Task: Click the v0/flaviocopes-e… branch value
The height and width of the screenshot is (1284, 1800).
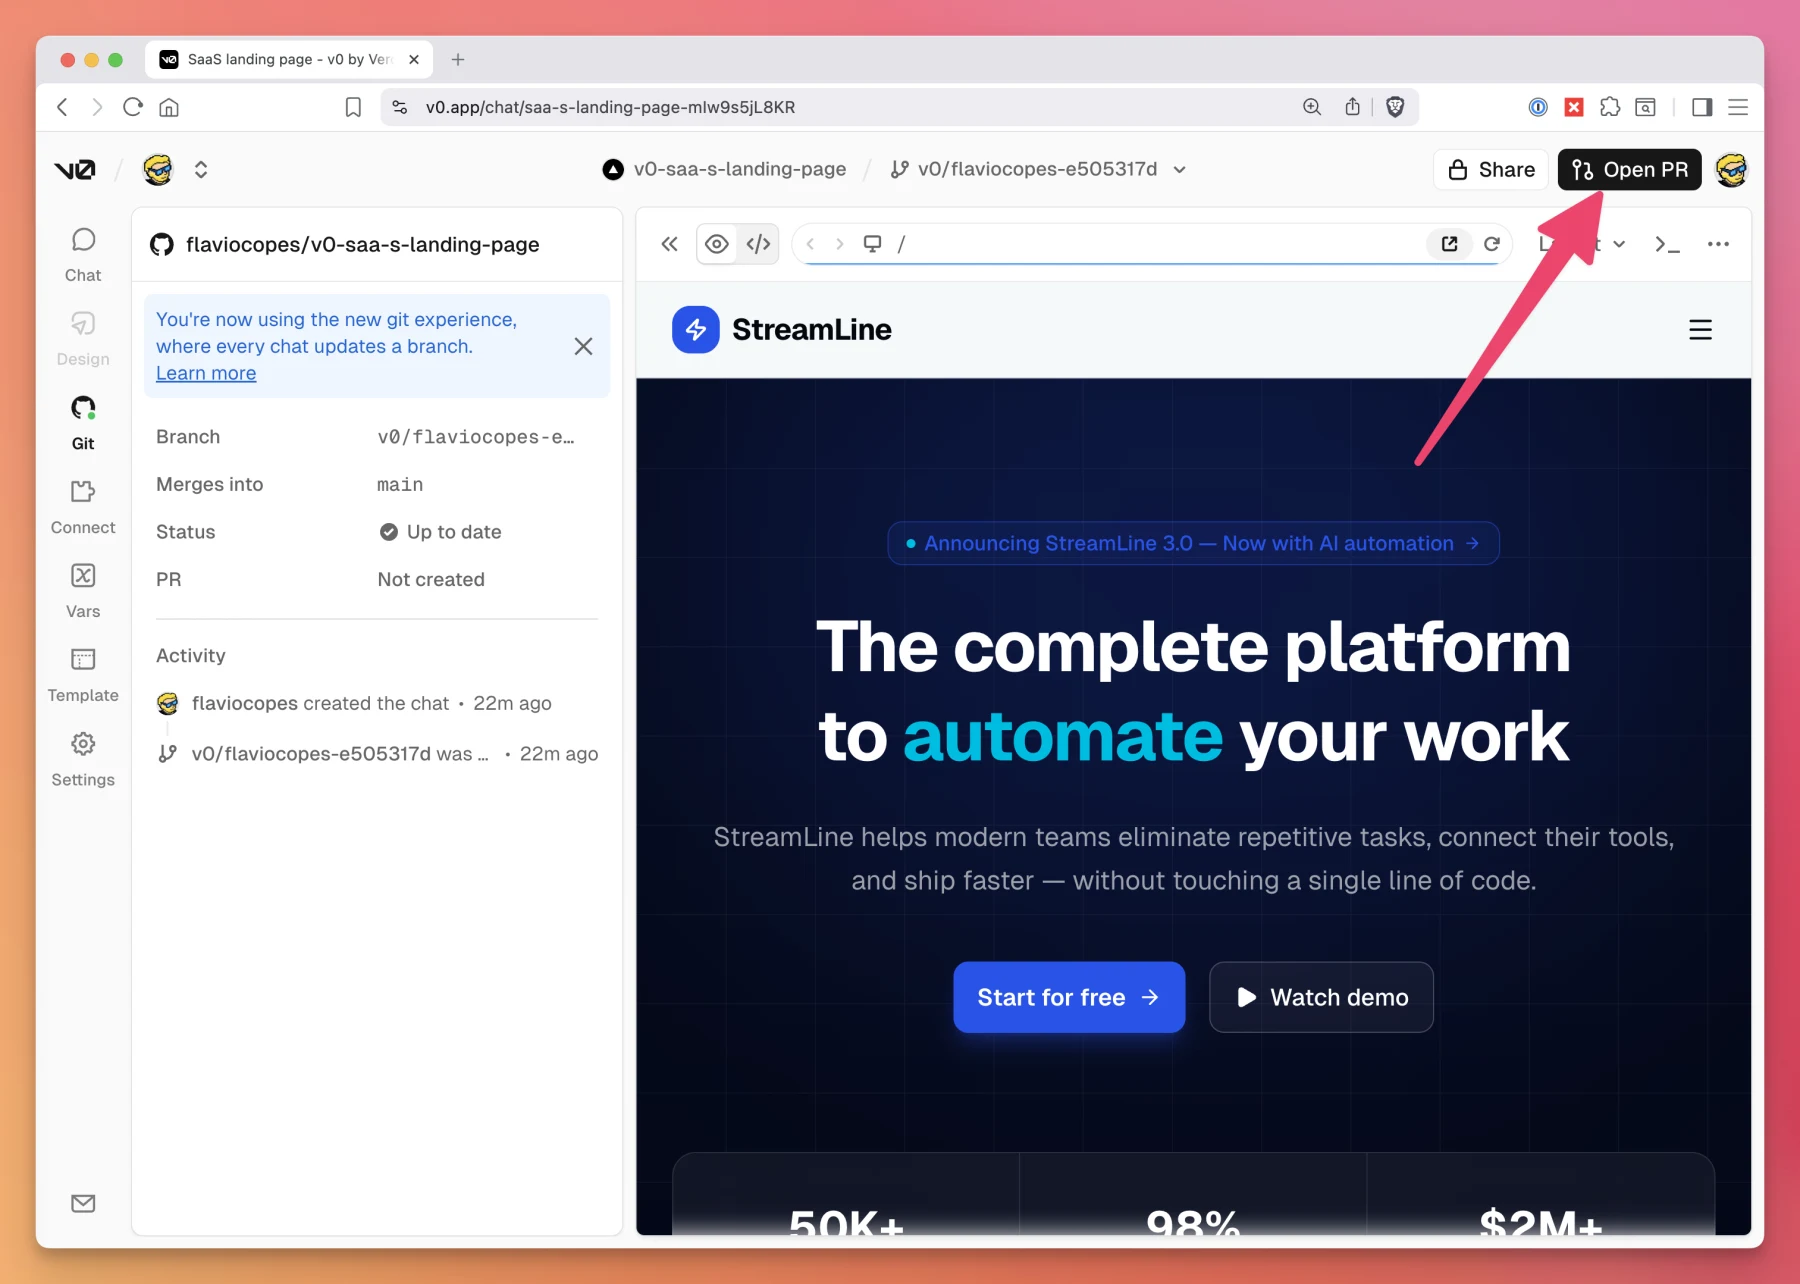Action: [476, 437]
